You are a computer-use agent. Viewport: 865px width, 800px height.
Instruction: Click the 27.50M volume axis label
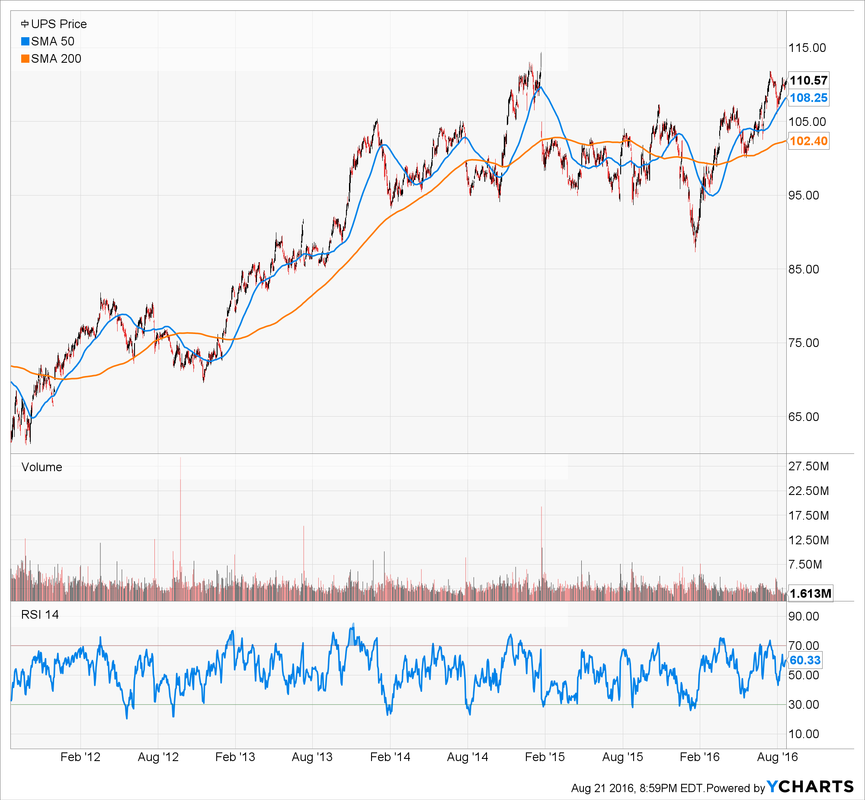[x=810, y=467]
